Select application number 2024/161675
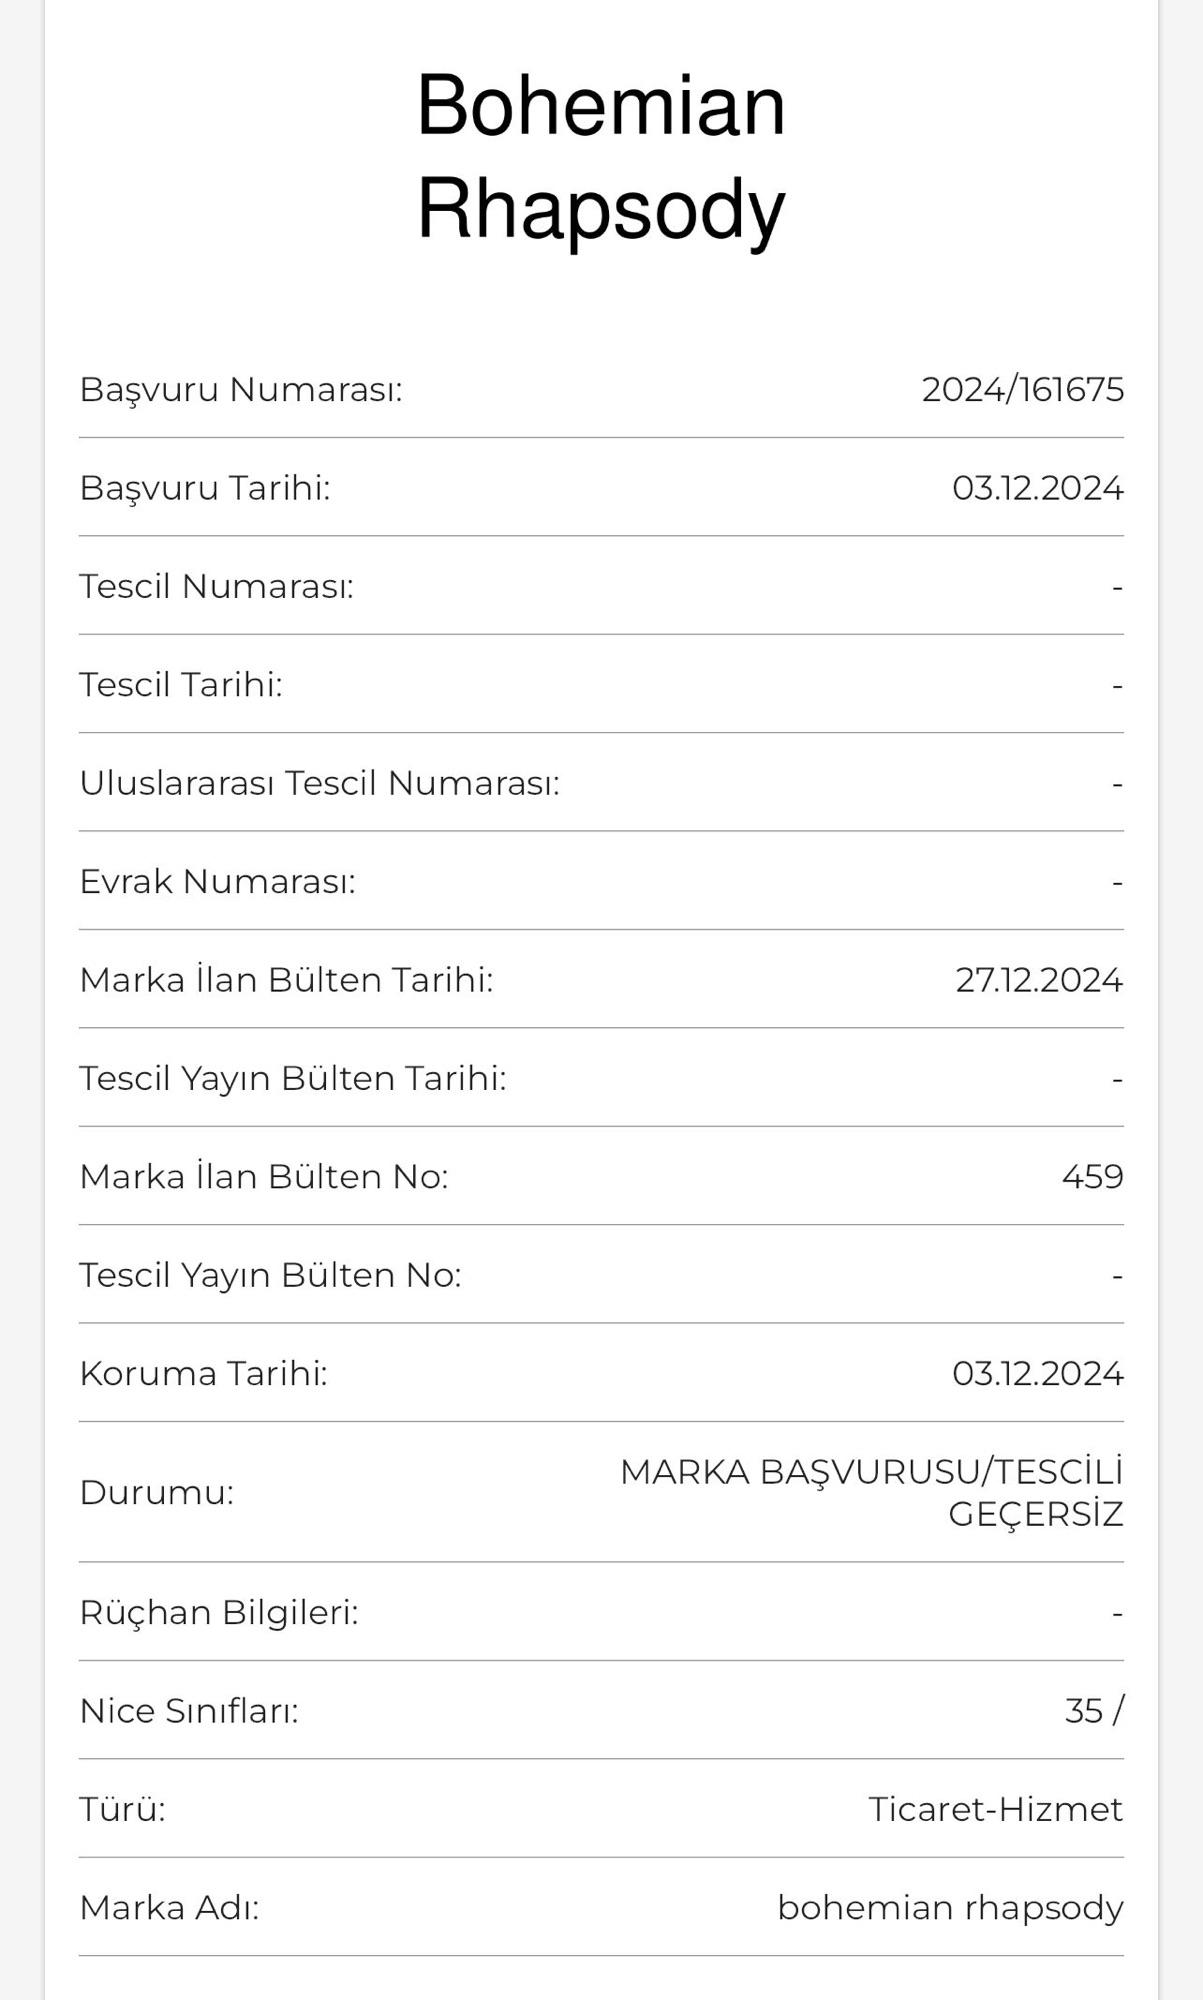 coord(1022,389)
